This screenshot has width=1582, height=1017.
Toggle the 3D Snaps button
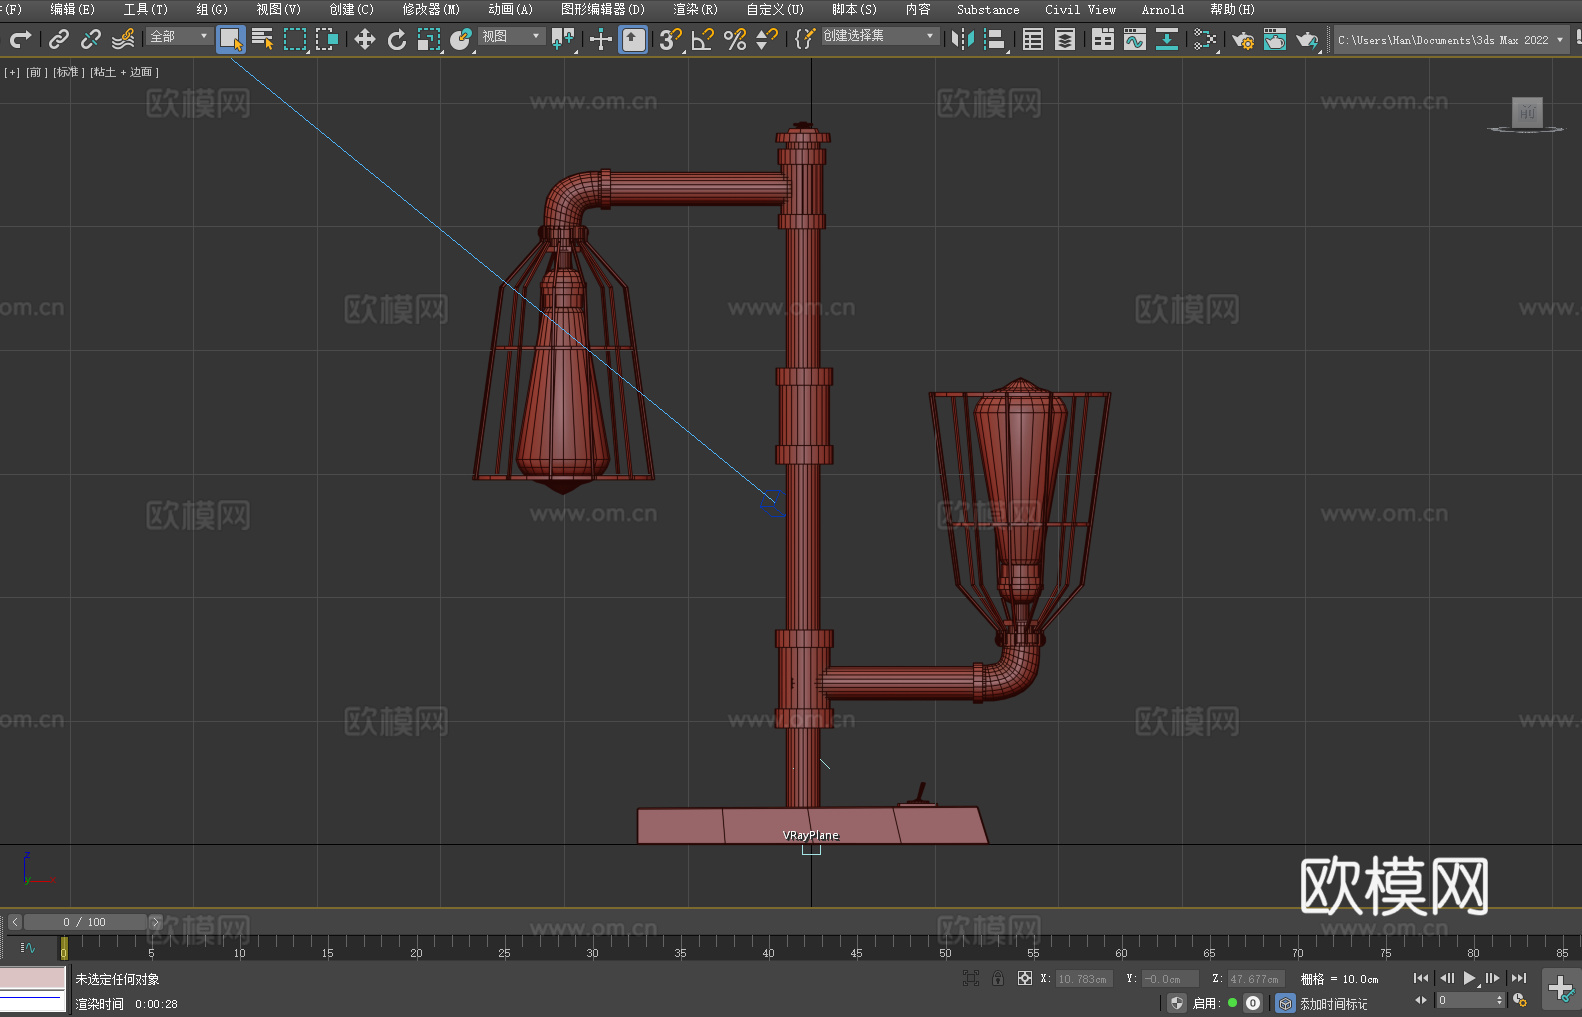[x=669, y=39]
